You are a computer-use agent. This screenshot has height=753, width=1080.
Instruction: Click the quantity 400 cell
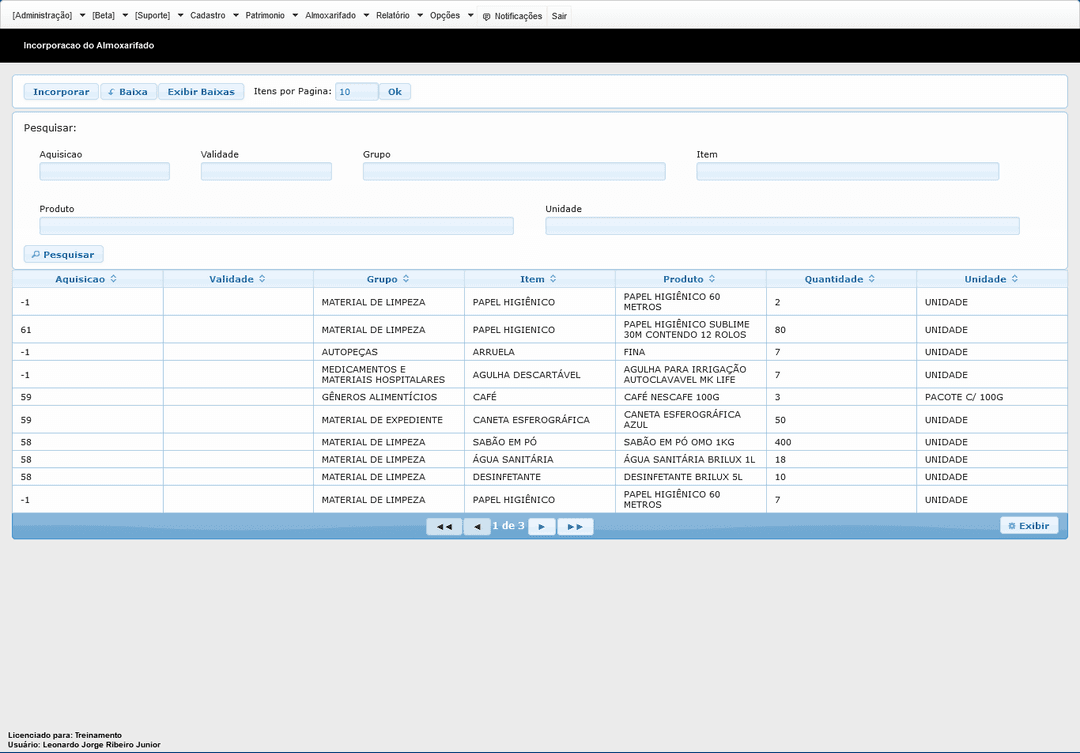pyautogui.click(x=841, y=442)
